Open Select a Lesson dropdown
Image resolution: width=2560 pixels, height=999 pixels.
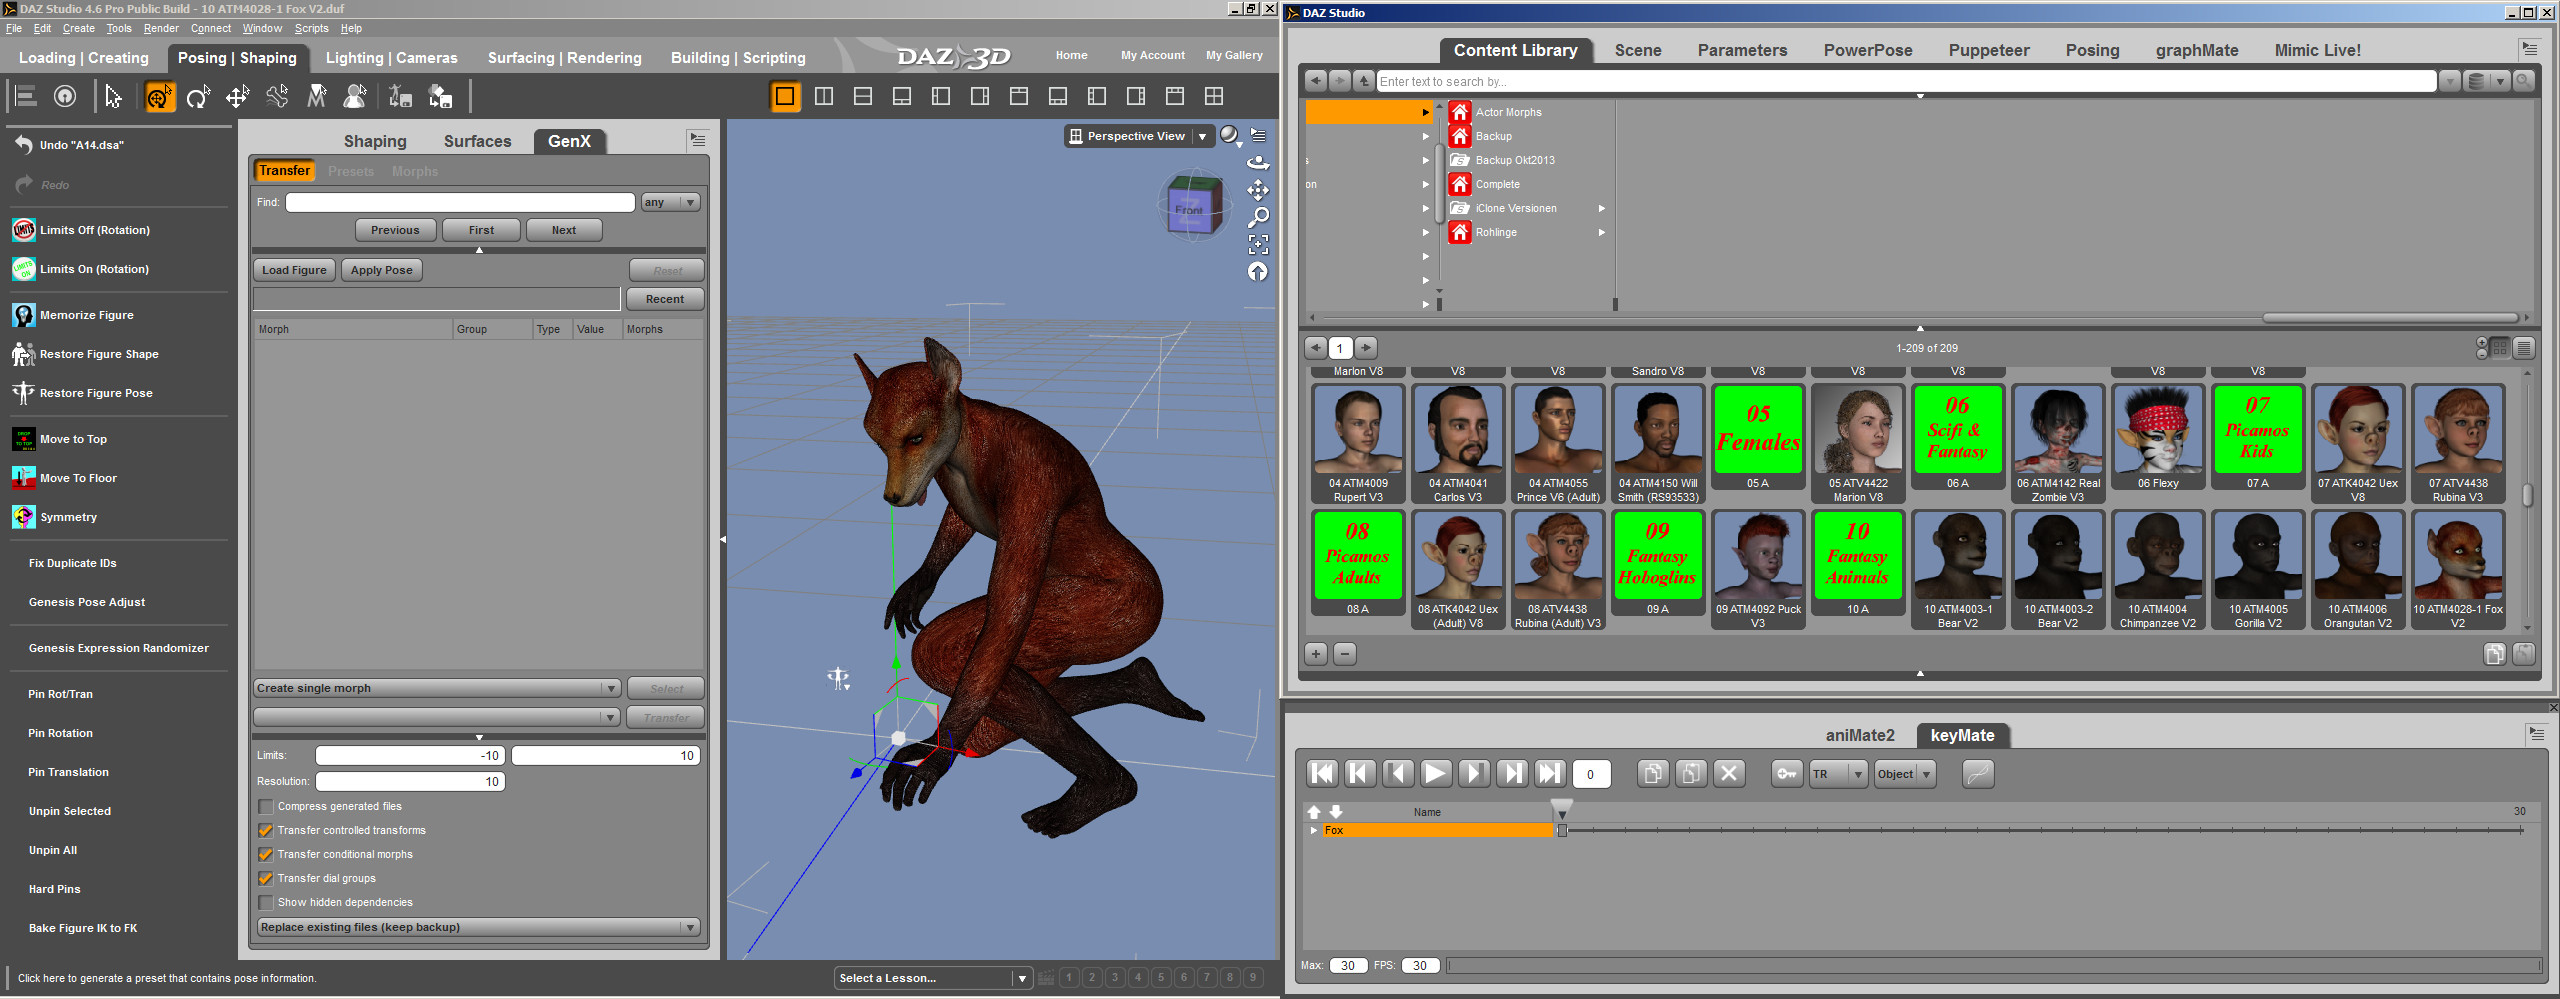(x=933, y=978)
